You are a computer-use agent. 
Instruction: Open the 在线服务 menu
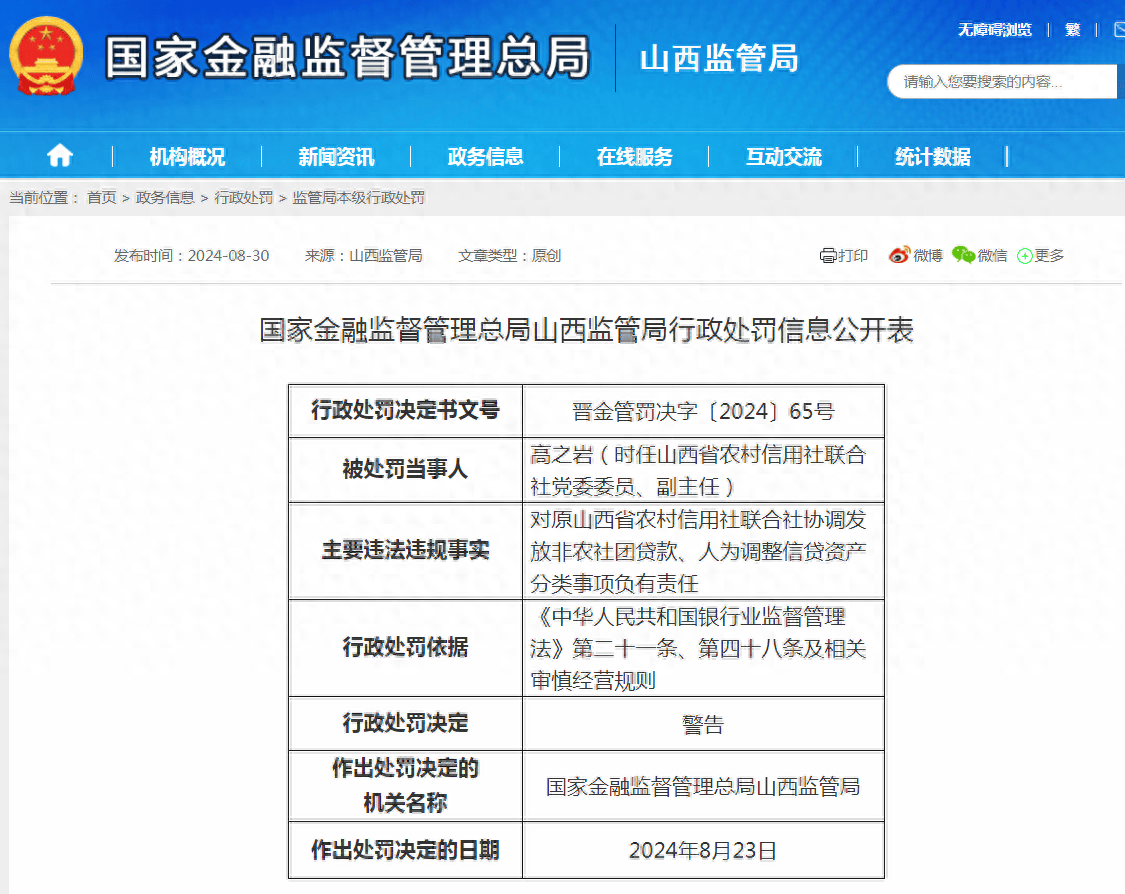(x=635, y=156)
